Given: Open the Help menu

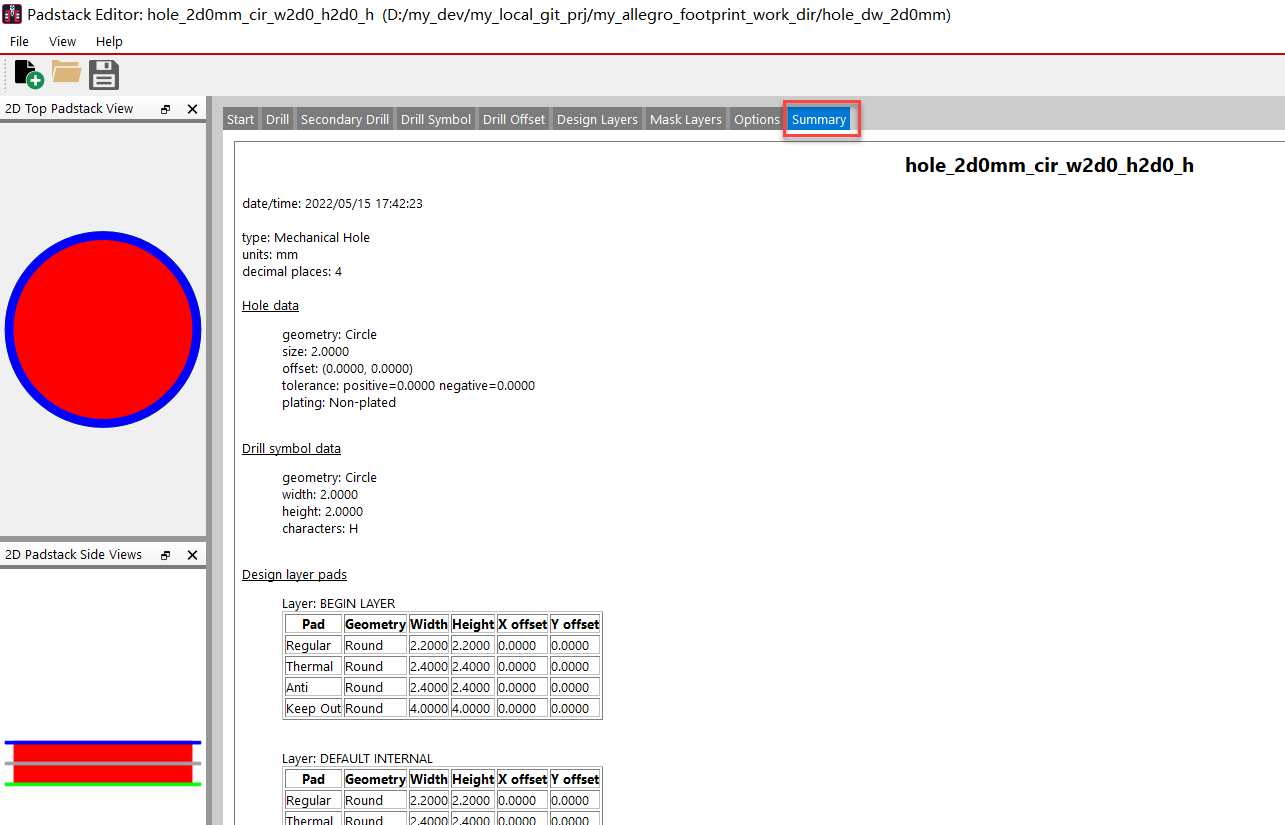Looking at the screenshot, I should pos(109,42).
